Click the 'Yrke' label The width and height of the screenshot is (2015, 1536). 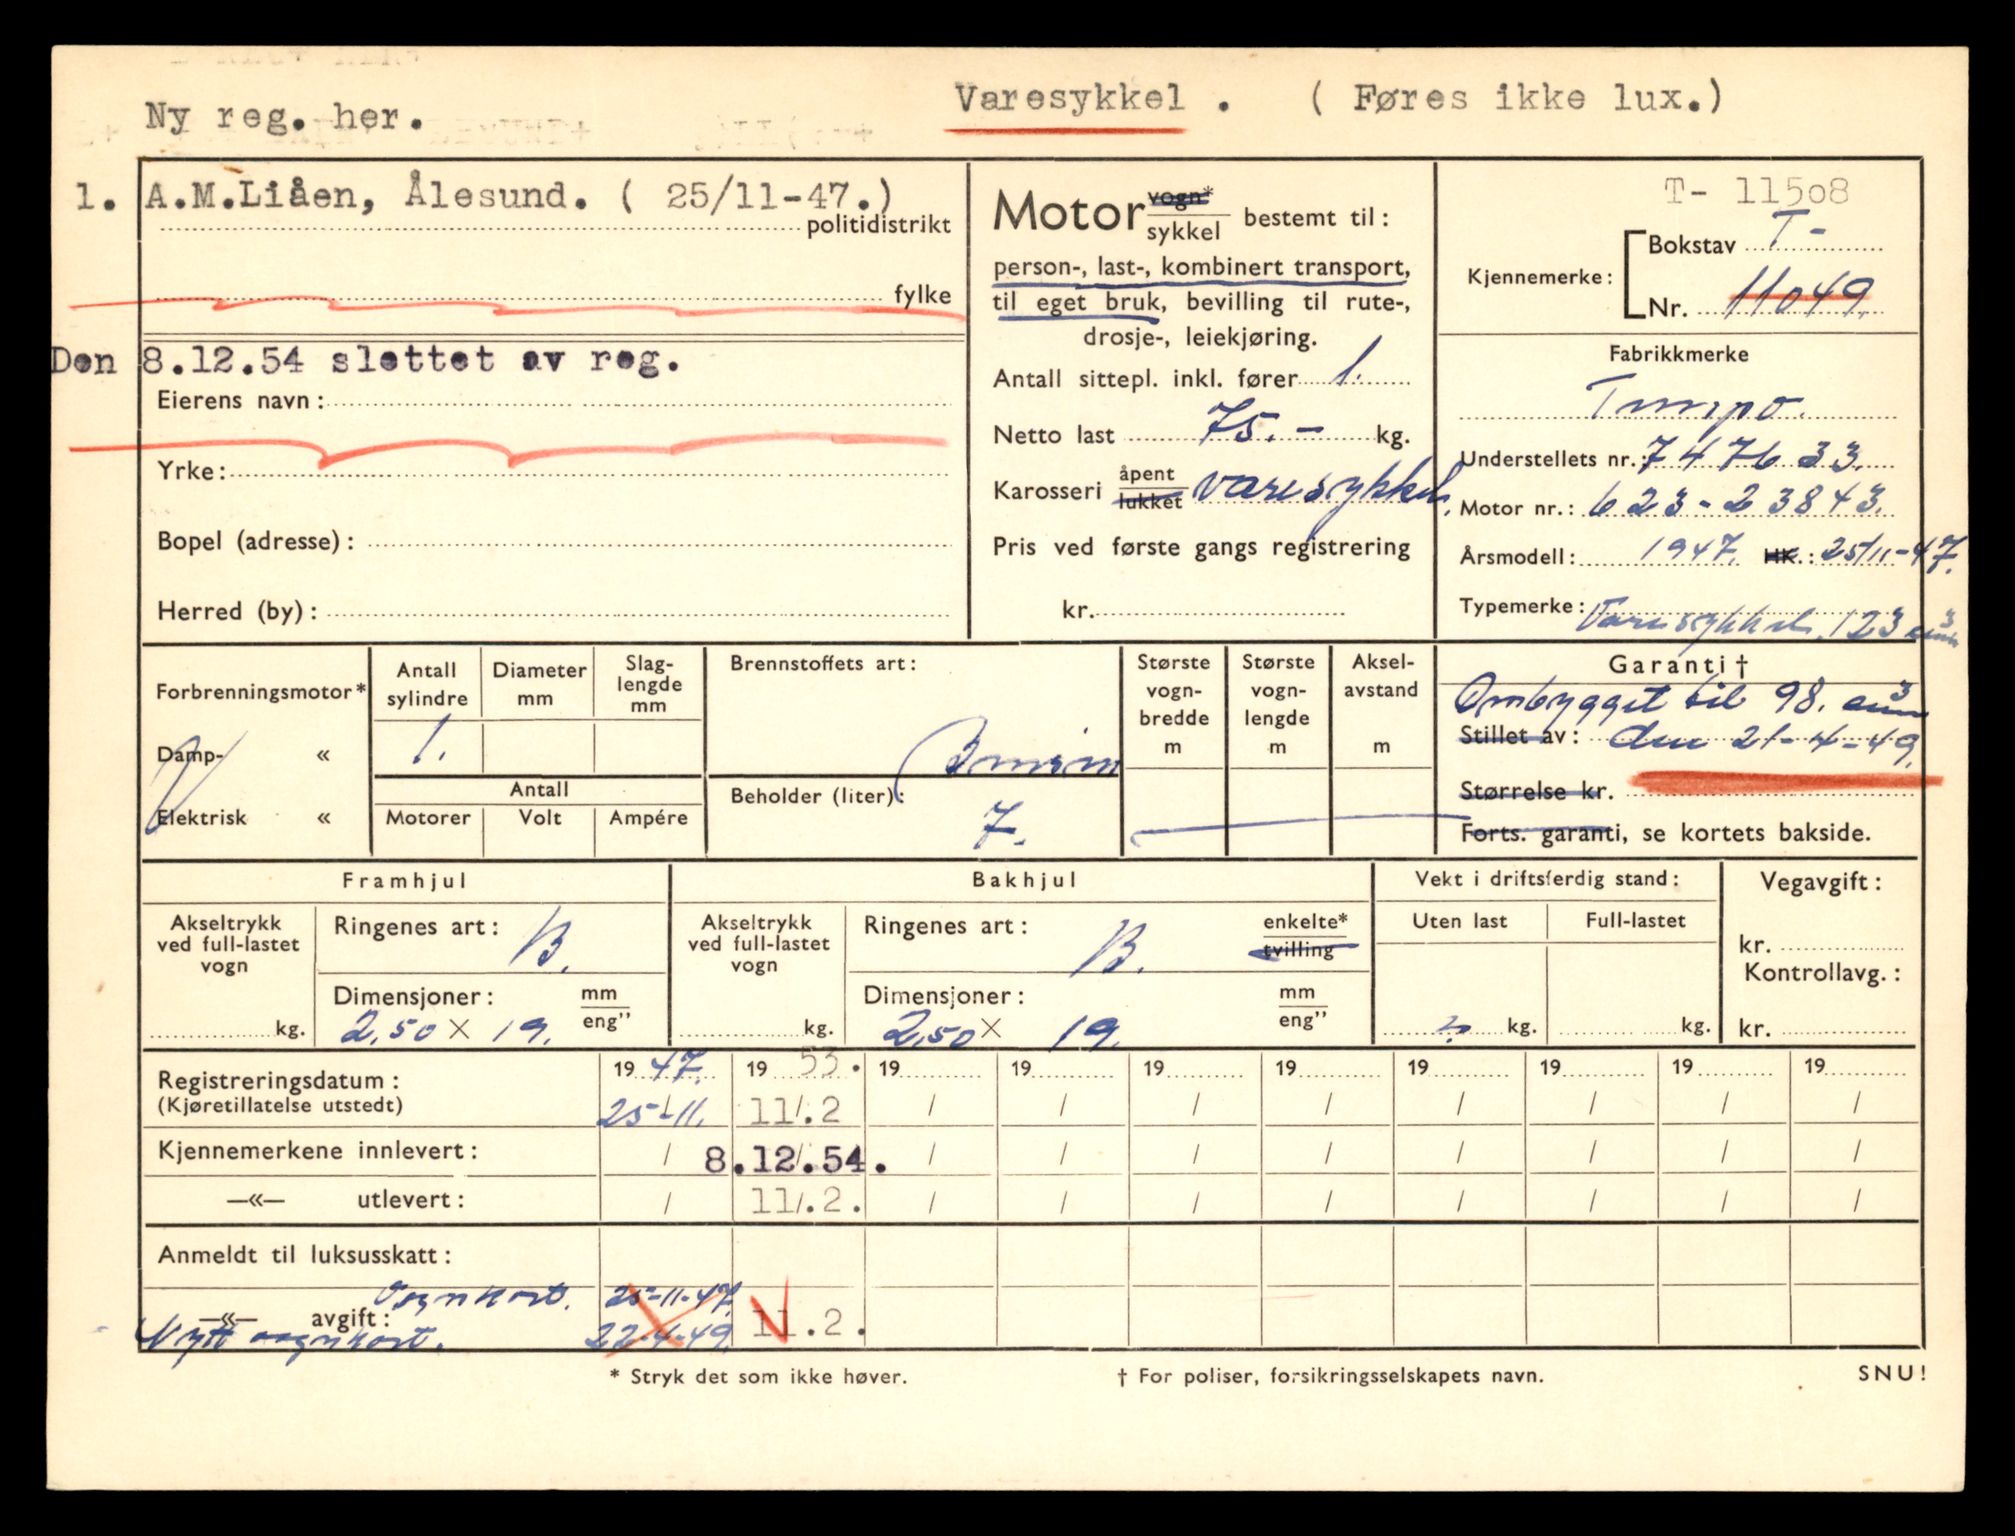click(192, 471)
